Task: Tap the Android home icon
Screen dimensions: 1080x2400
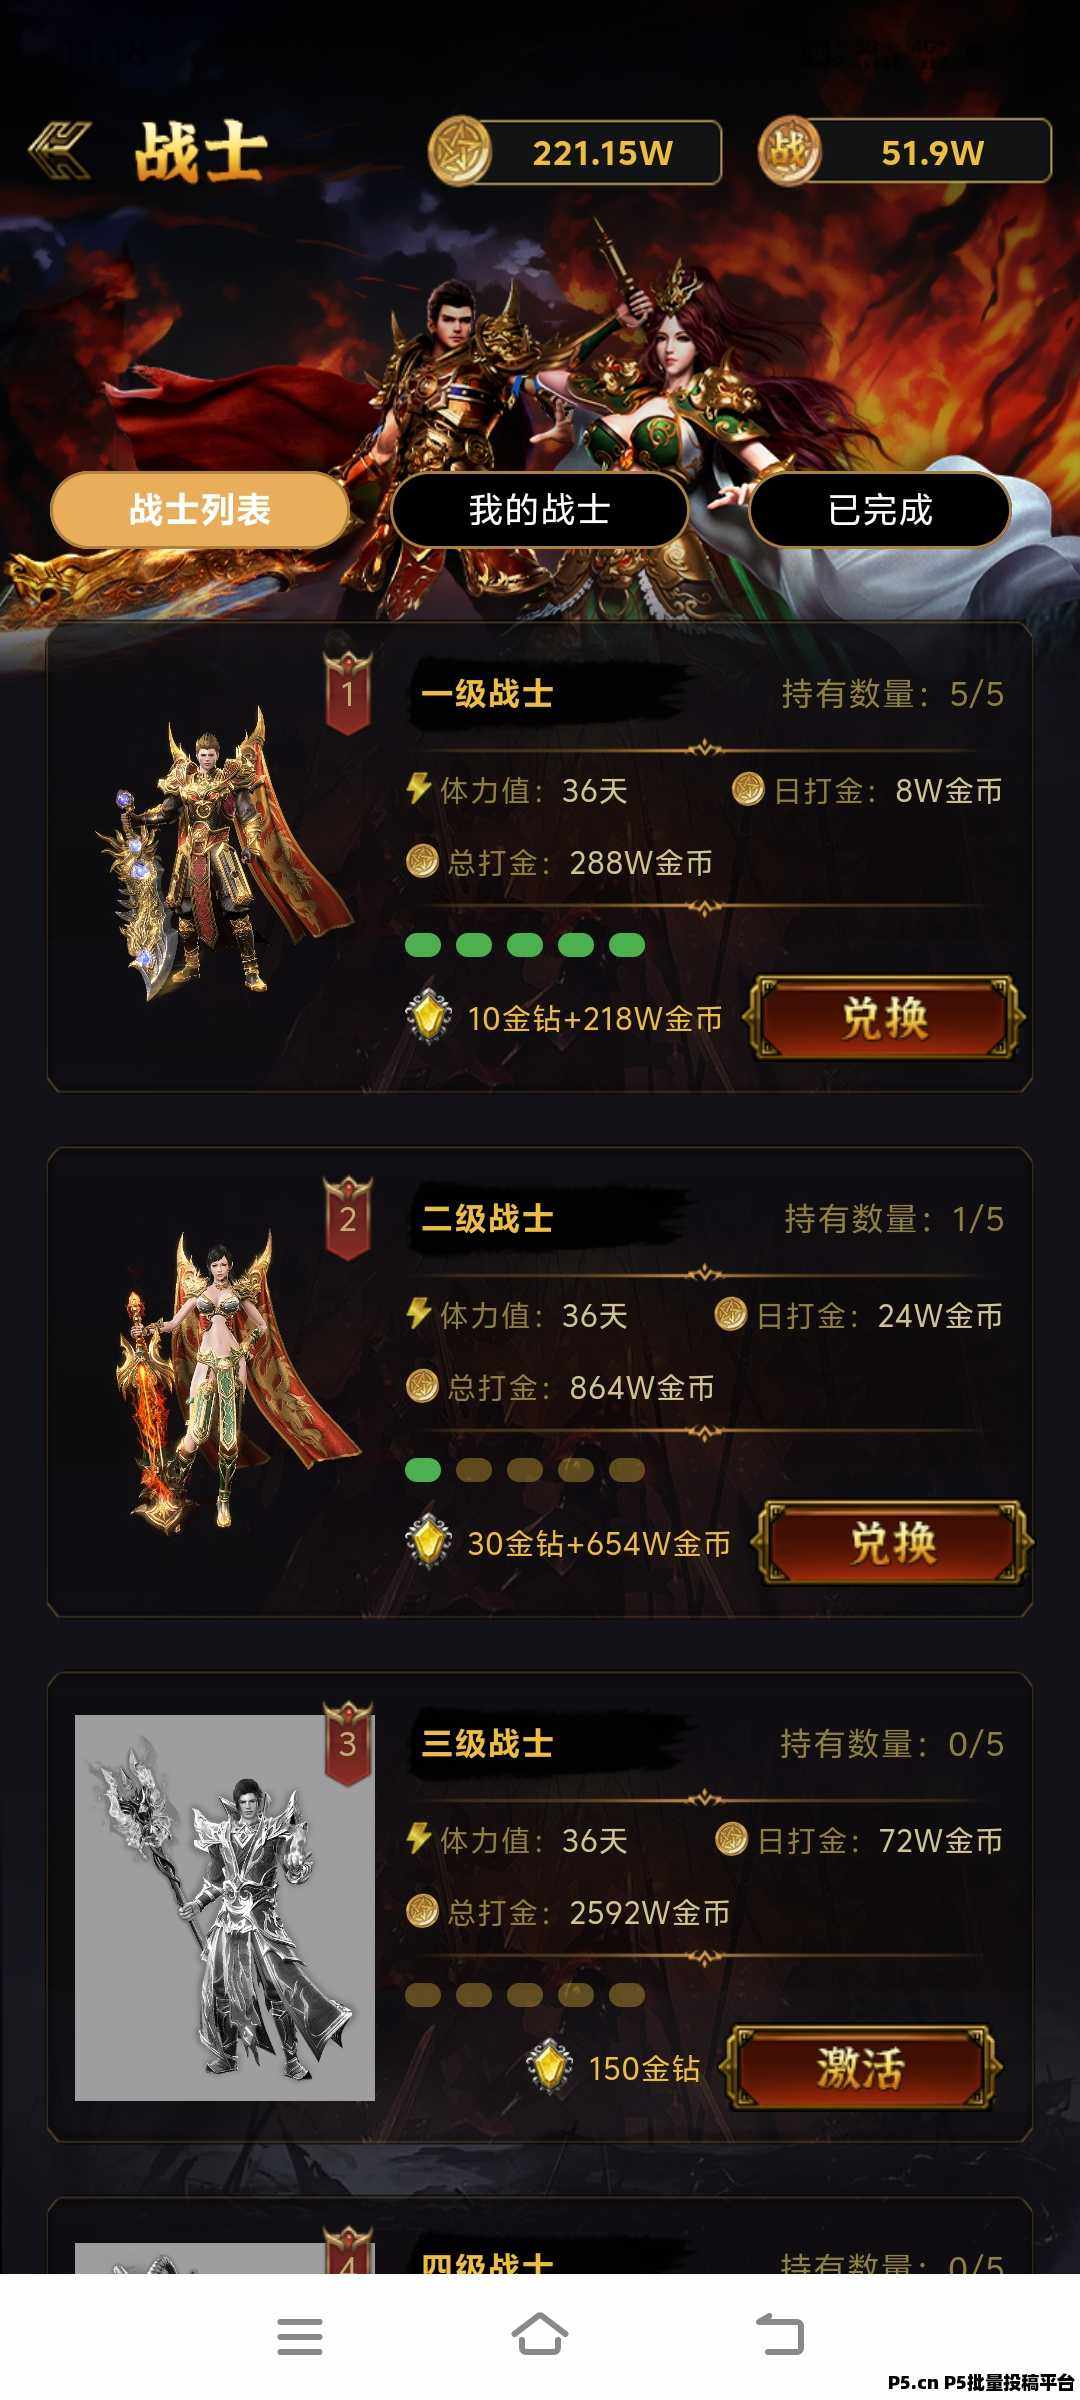Action: [540, 2335]
